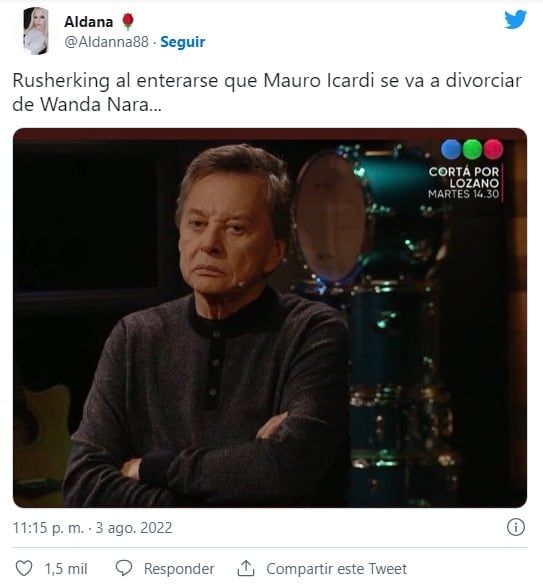Click the Responder text

click(179, 569)
